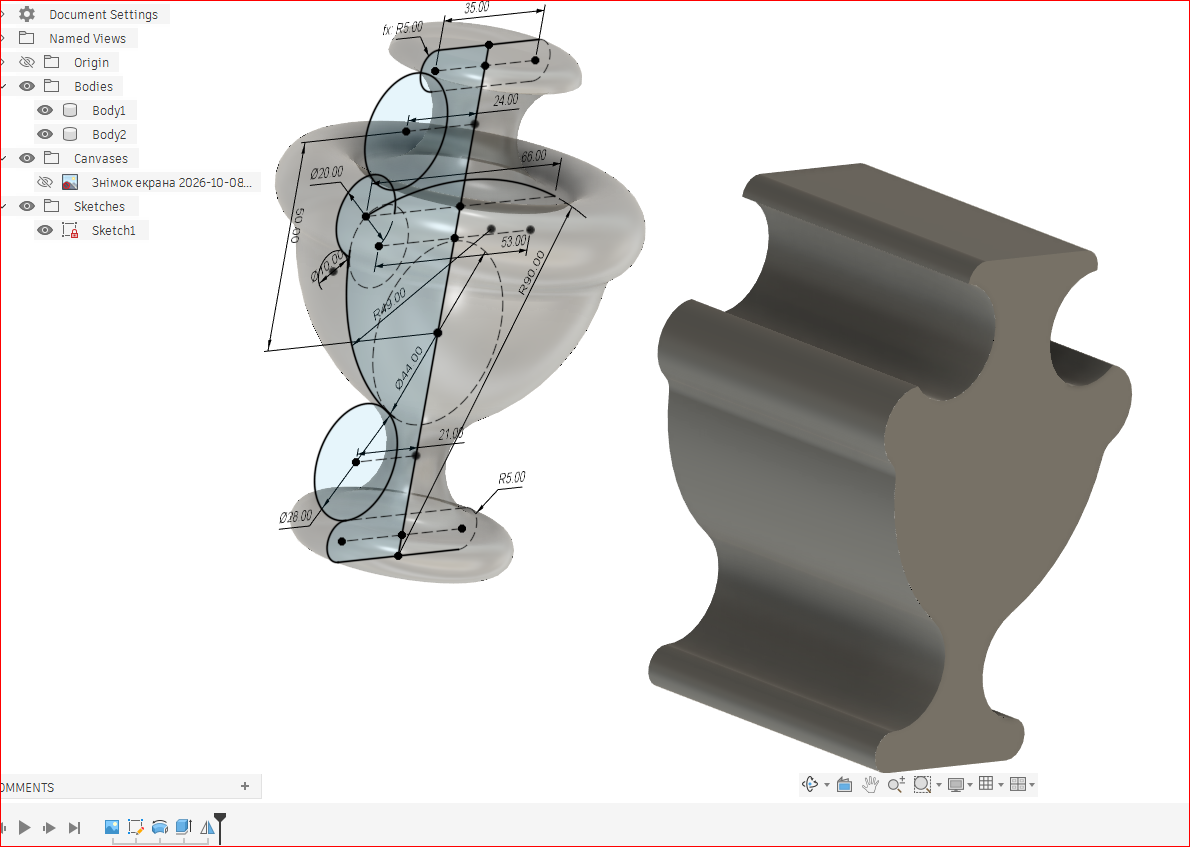
Task: Click the Body1 cylinder icon
Action: click(70, 110)
